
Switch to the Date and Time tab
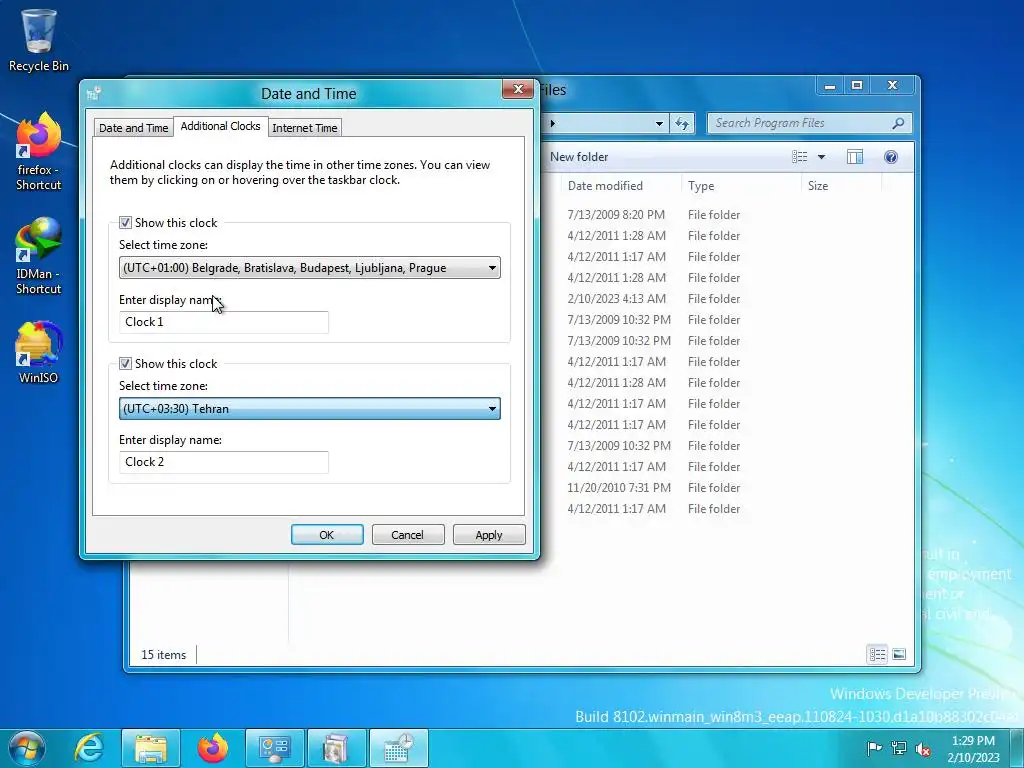(x=134, y=128)
